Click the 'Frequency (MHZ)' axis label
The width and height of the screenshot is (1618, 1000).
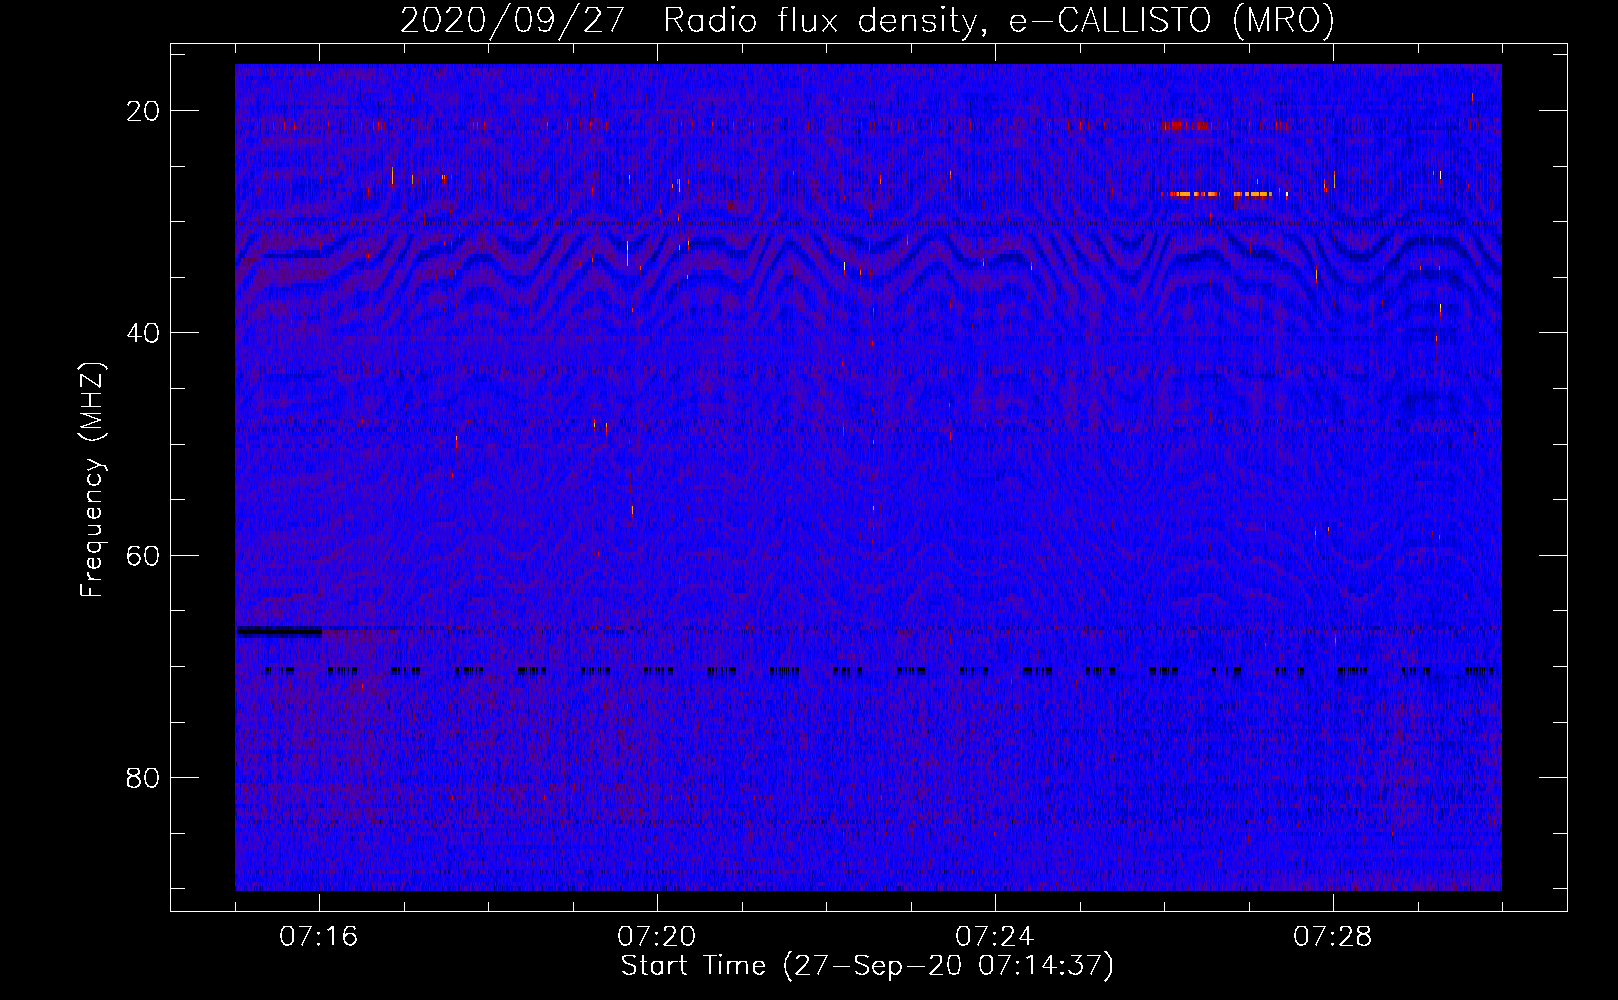[x=92, y=480]
